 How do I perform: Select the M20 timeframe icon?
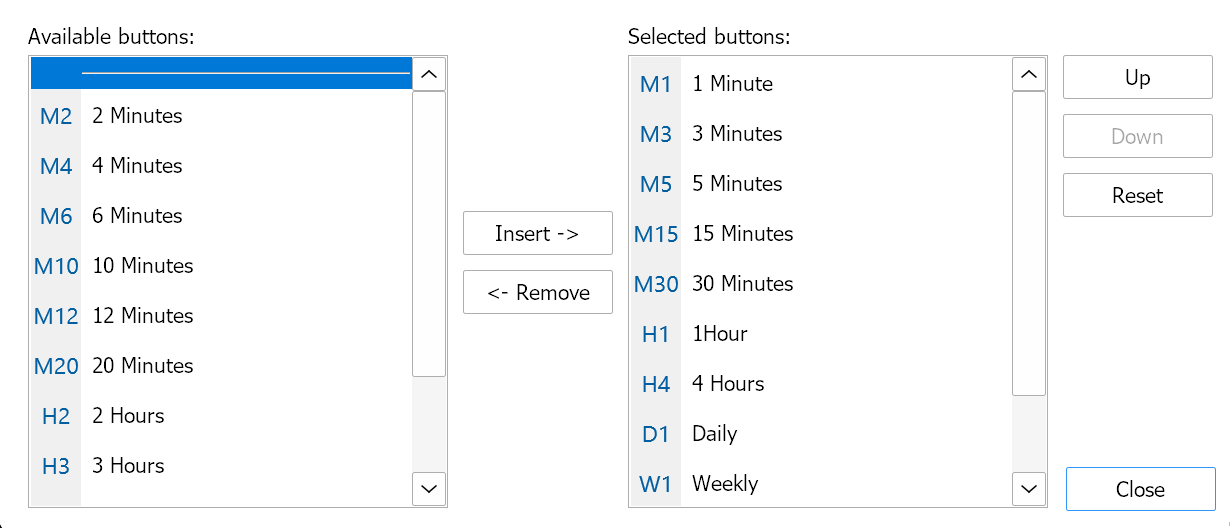click(56, 366)
